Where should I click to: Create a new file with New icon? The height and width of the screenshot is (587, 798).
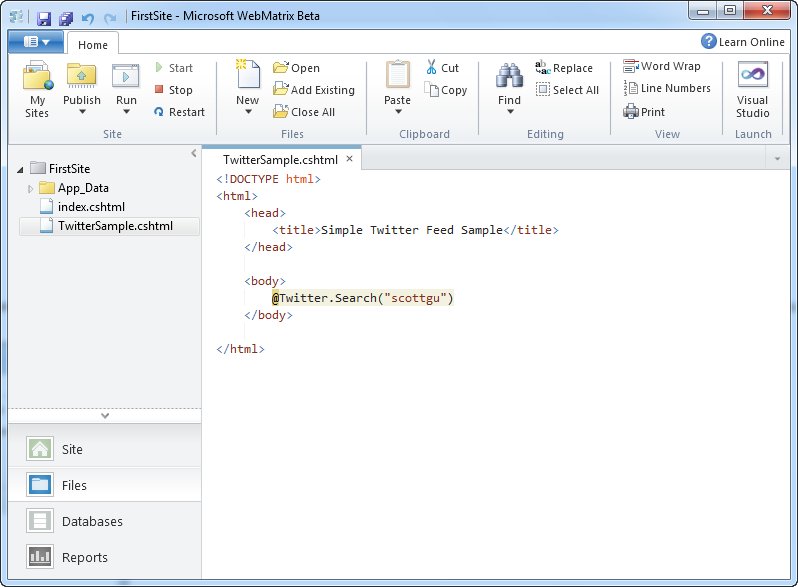pyautogui.click(x=248, y=74)
